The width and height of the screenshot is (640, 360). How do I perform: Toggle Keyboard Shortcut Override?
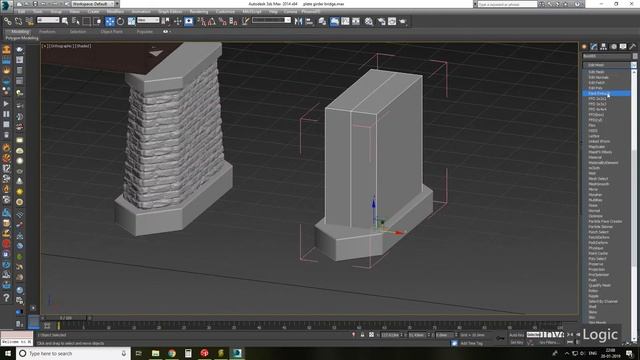pyautogui.click(x=189, y=21)
